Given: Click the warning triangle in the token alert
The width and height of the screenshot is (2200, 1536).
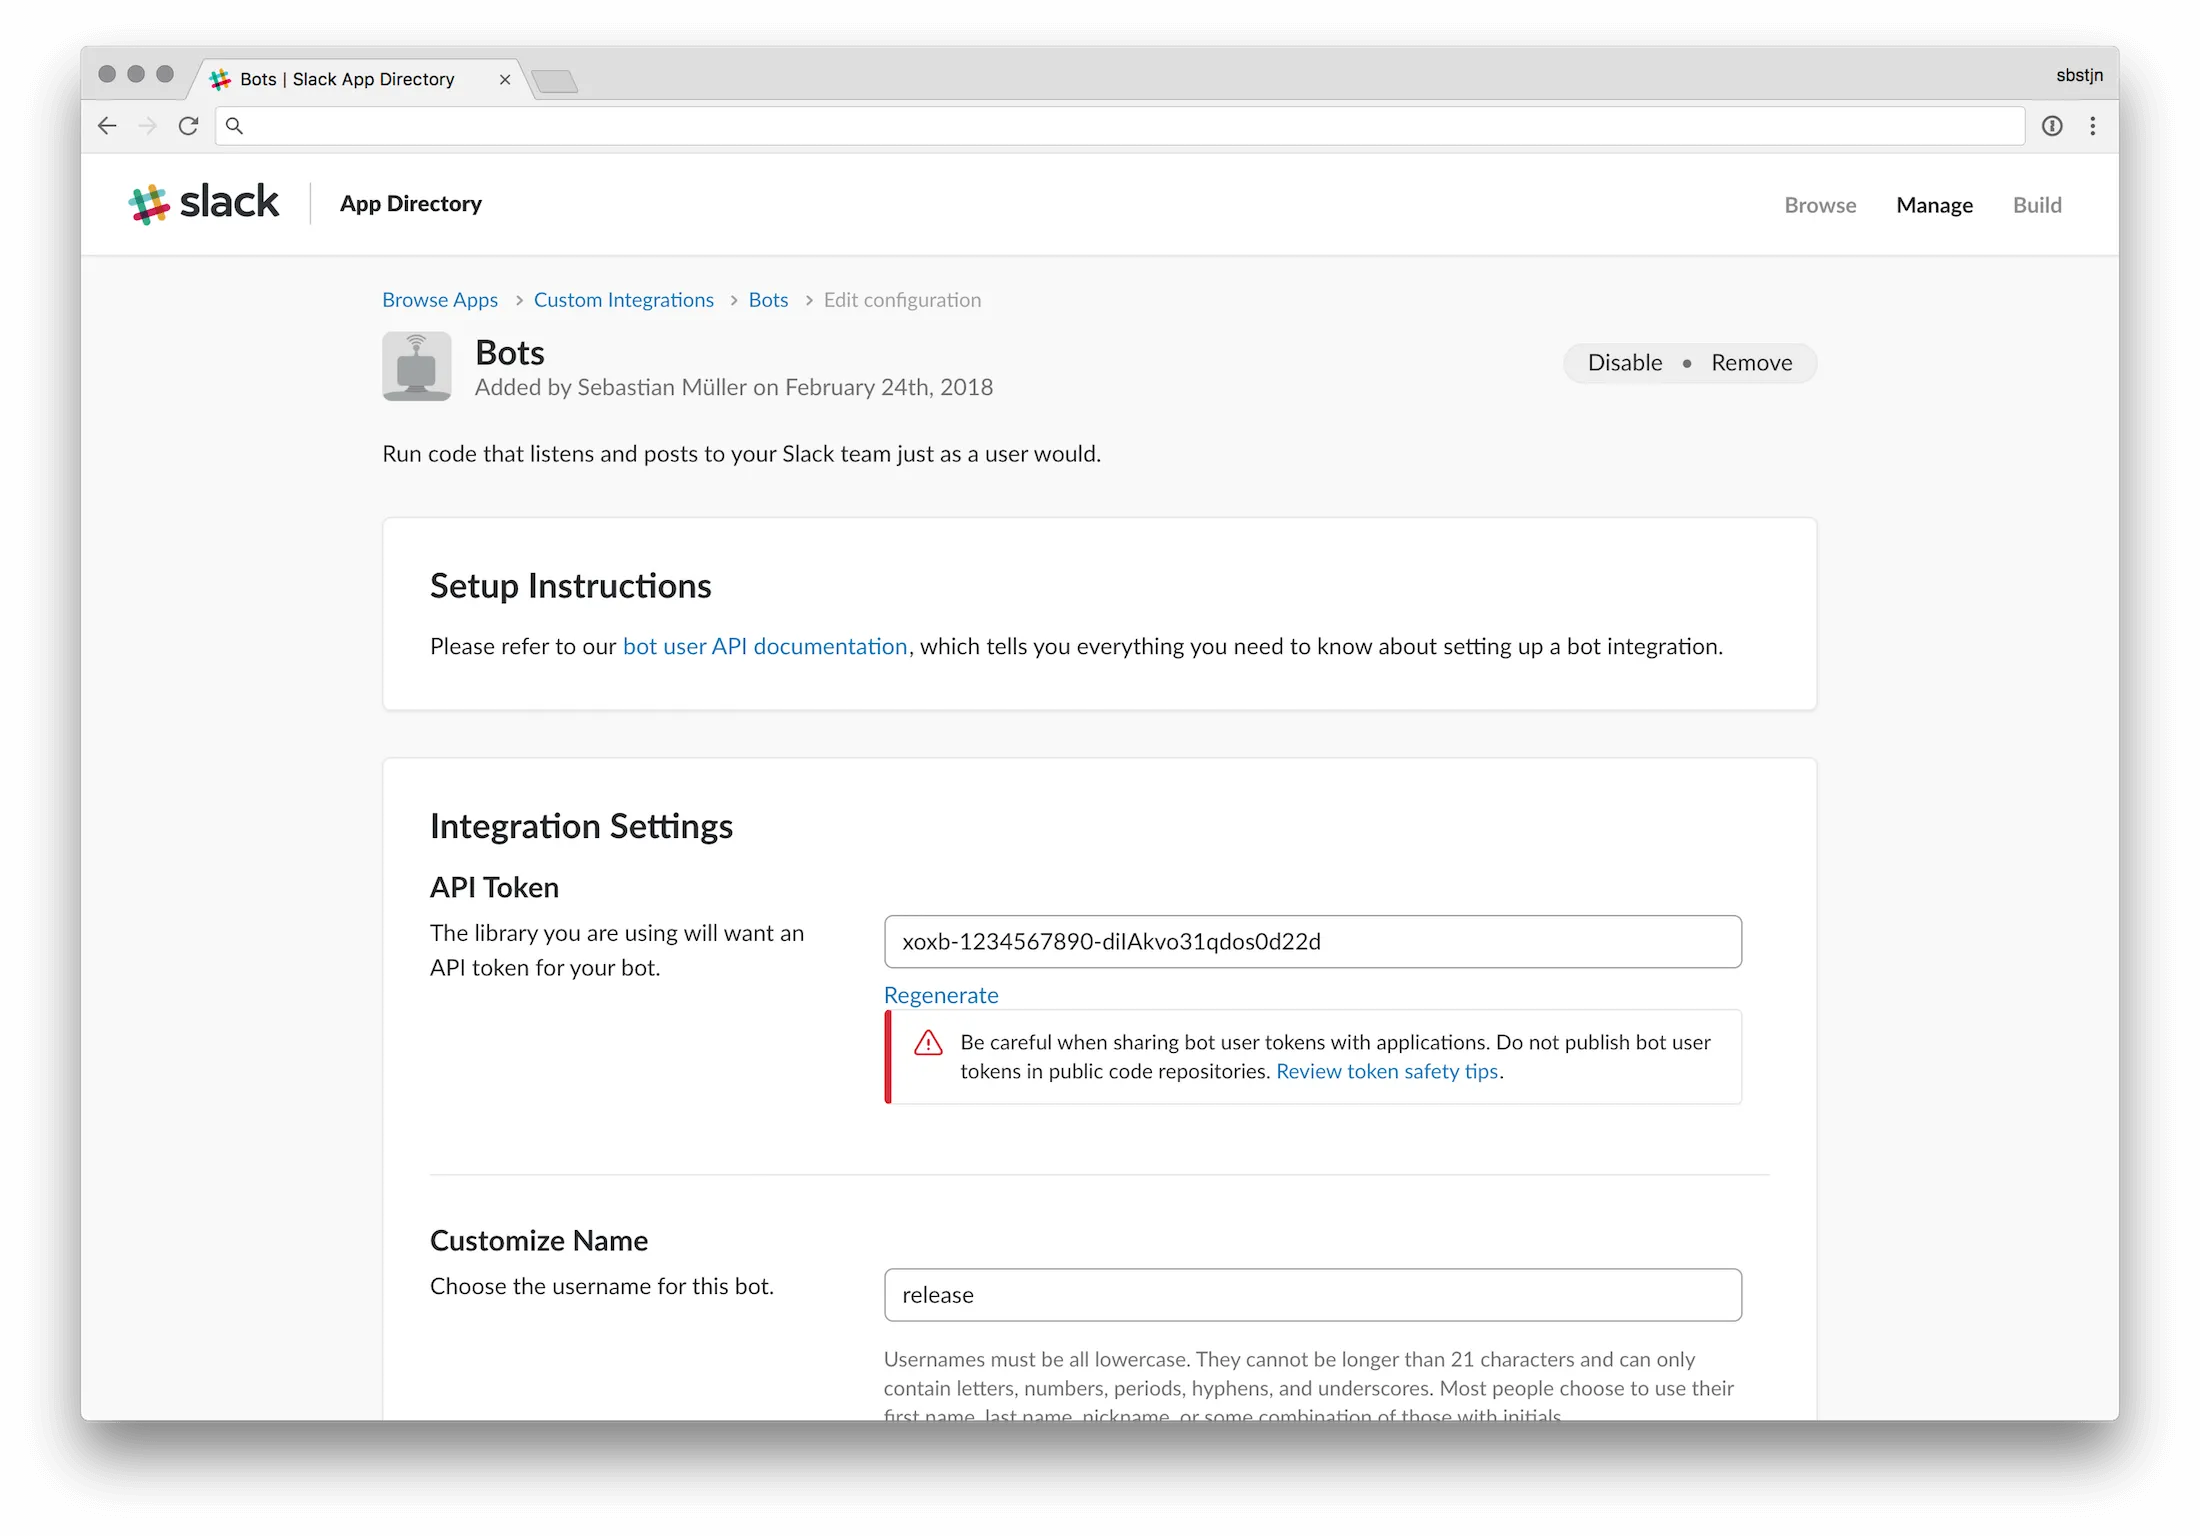Looking at the screenshot, I should [928, 1042].
